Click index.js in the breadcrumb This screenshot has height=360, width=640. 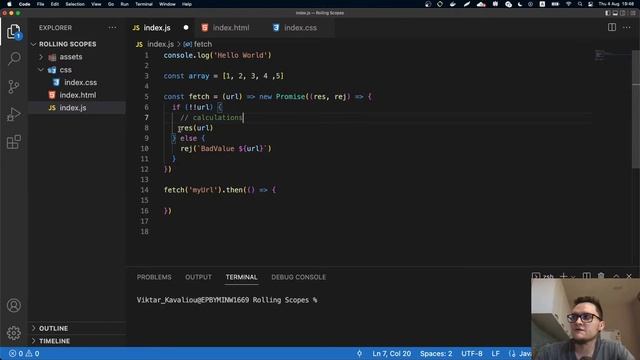coord(160,44)
